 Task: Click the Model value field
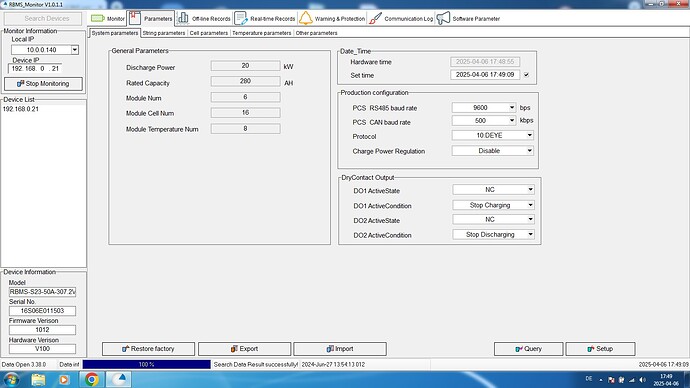pyautogui.click(x=42, y=292)
